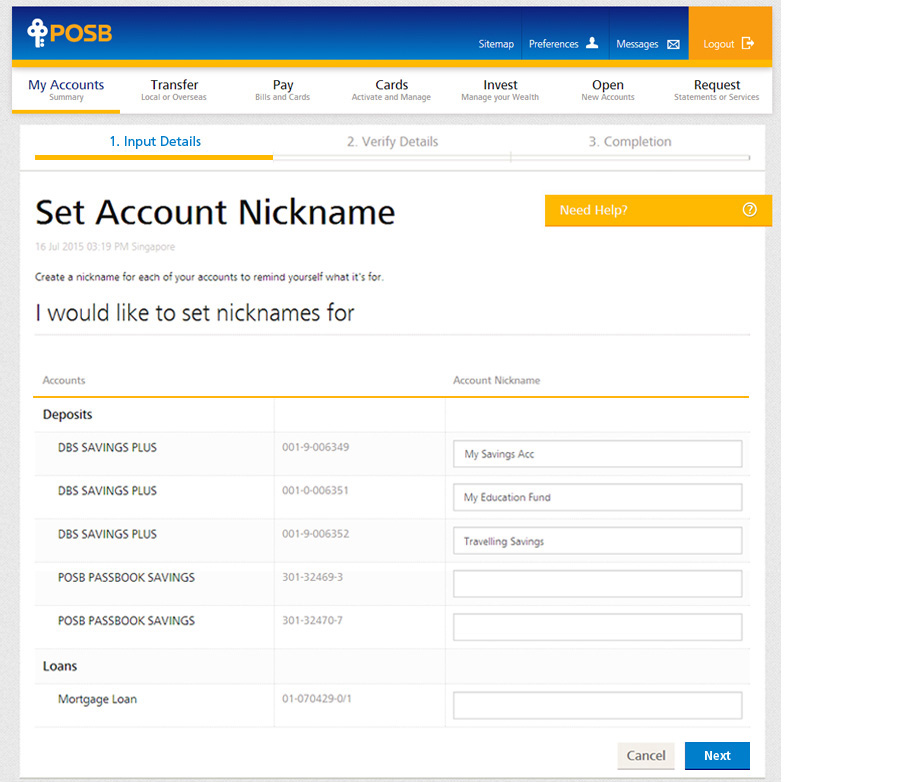
Task: Click the Mortgage Loan nickname field
Action: coord(597,705)
